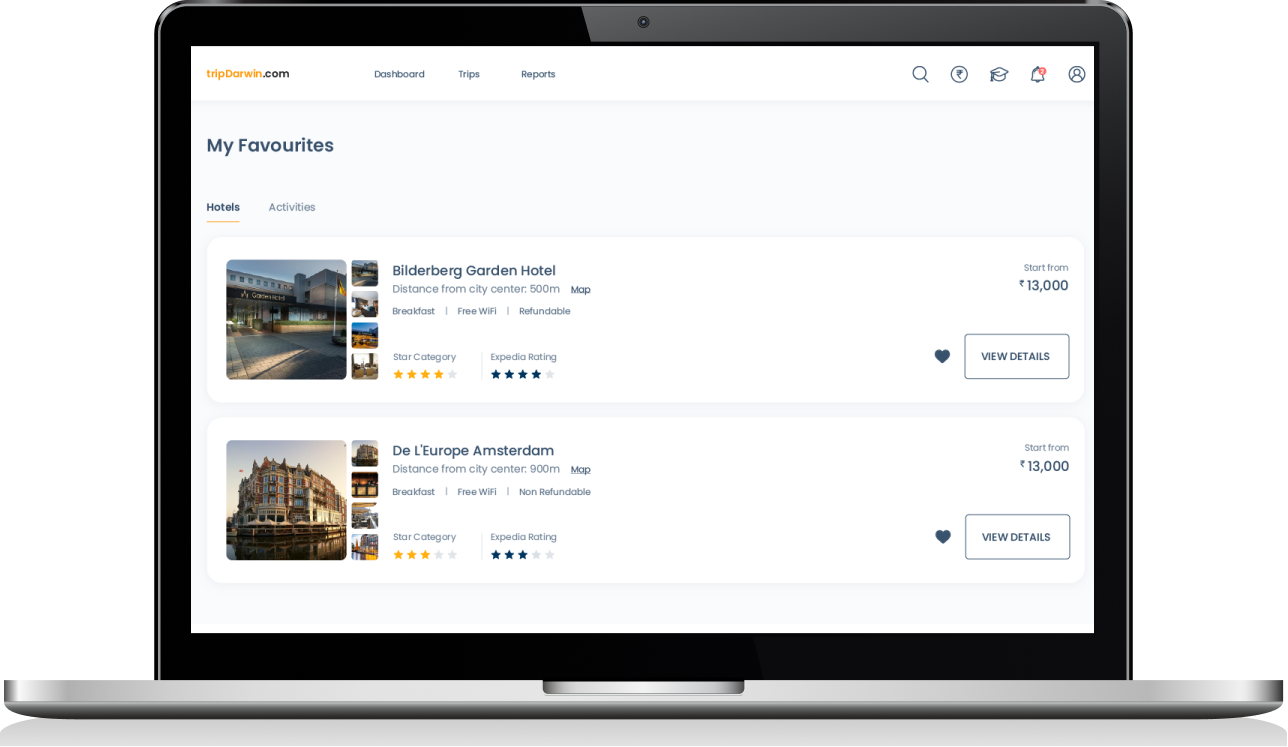This screenshot has height=747, width=1288.
Task: Open Map link for De L'Europe Amsterdam
Action: tap(581, 470)
